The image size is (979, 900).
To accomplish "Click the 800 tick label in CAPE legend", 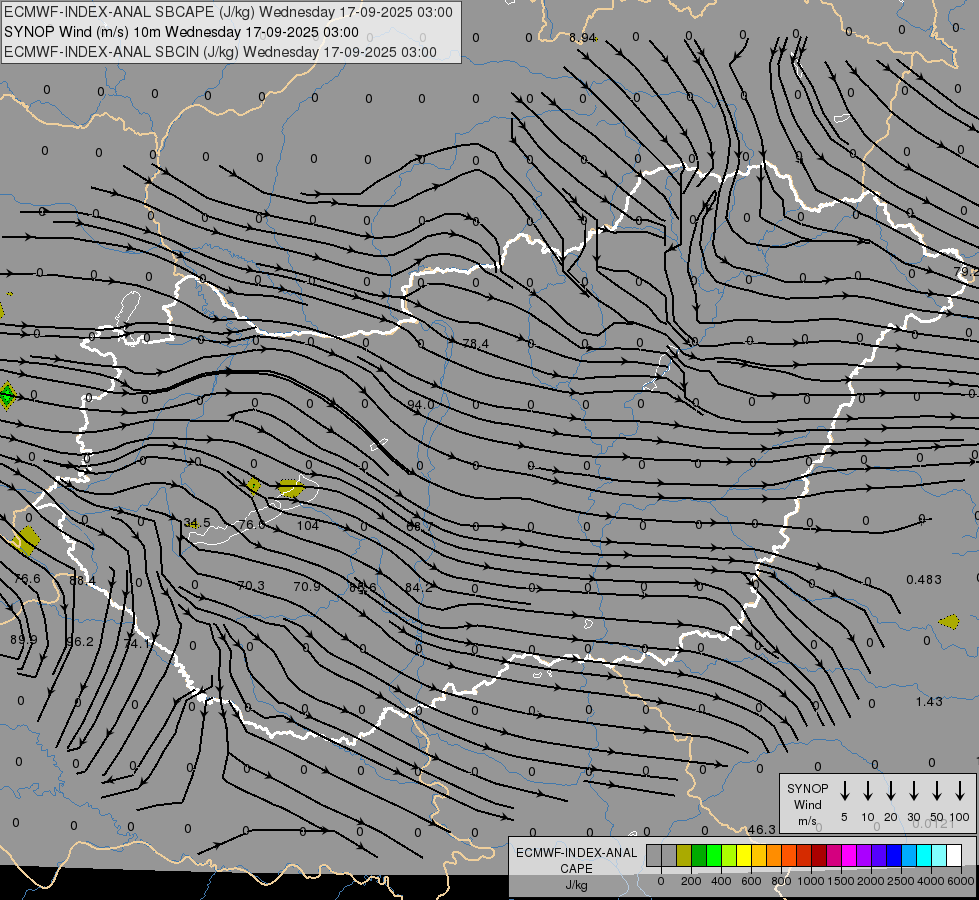I will (781, 881).
